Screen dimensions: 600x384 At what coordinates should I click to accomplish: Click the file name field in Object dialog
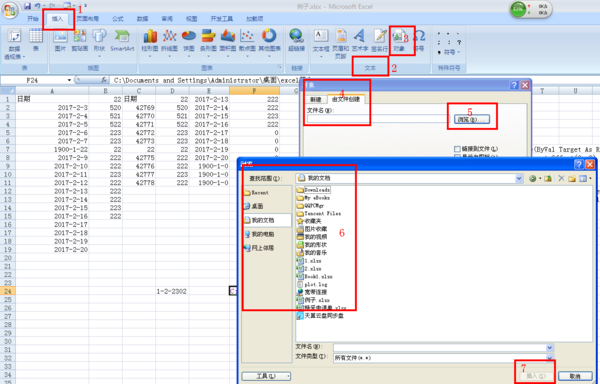[x=377, y=119]
